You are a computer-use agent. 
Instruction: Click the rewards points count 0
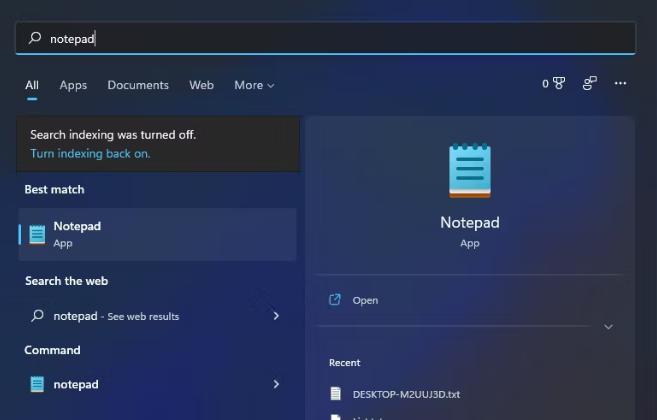(545, 83)
